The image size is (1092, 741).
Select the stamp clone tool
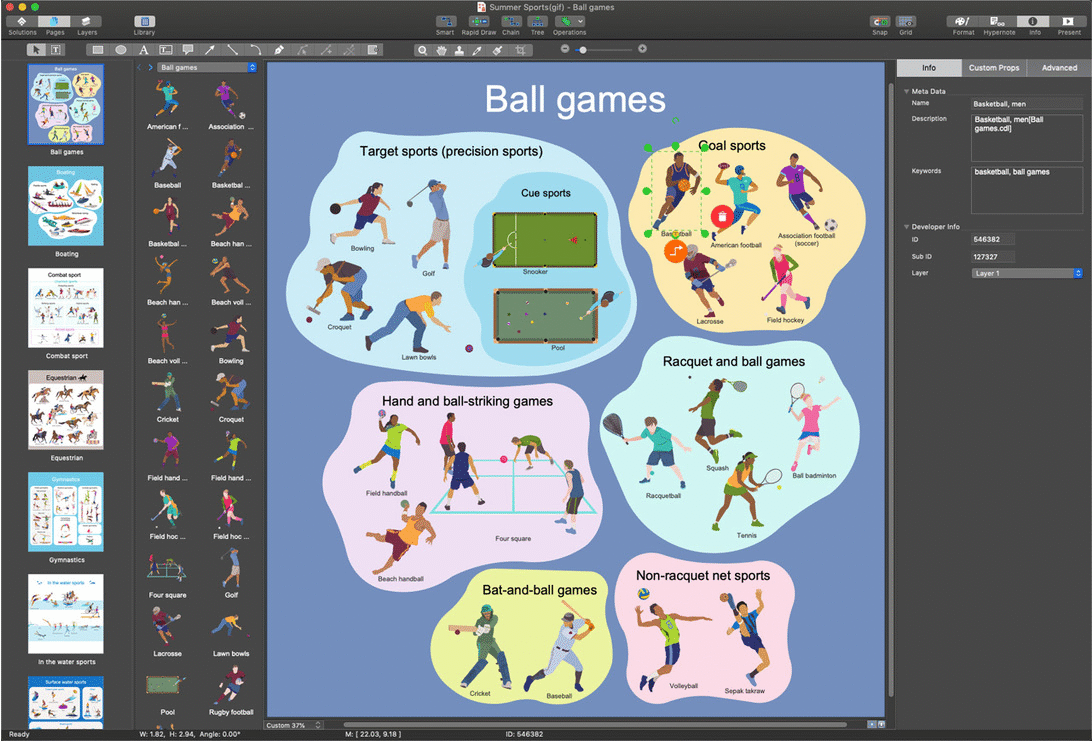pos(460,50)
